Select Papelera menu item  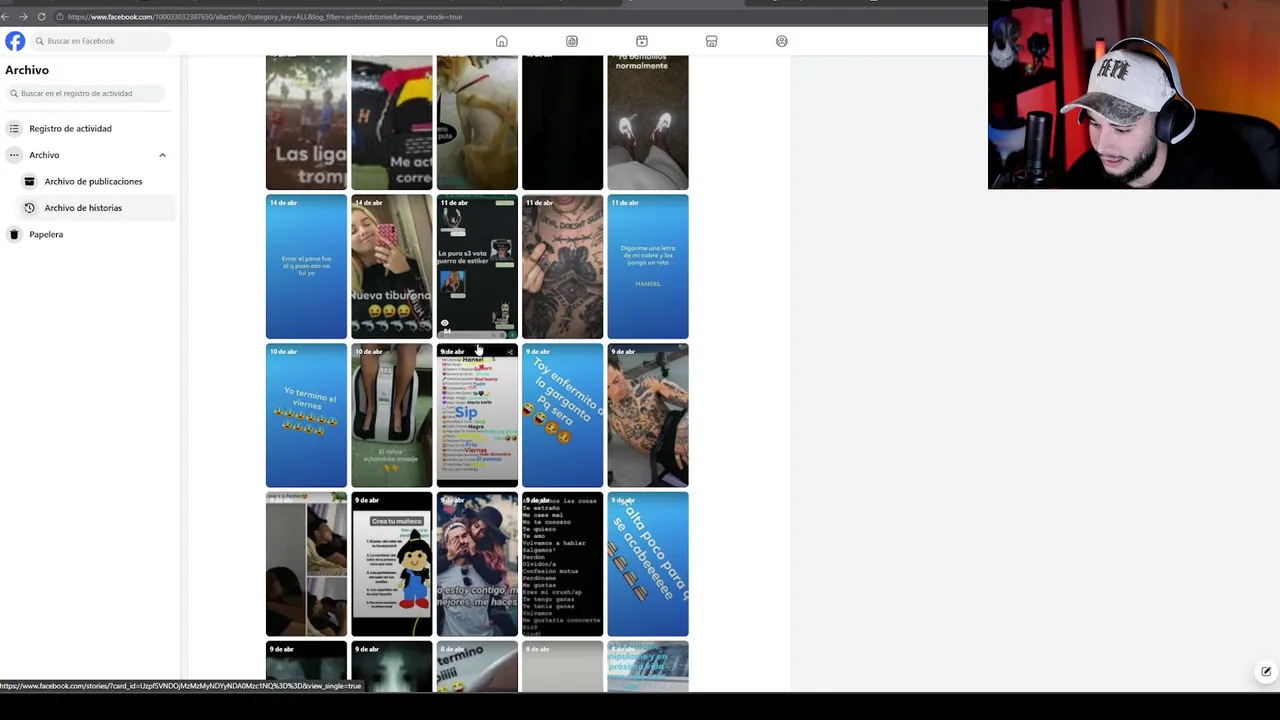point(88,234)
